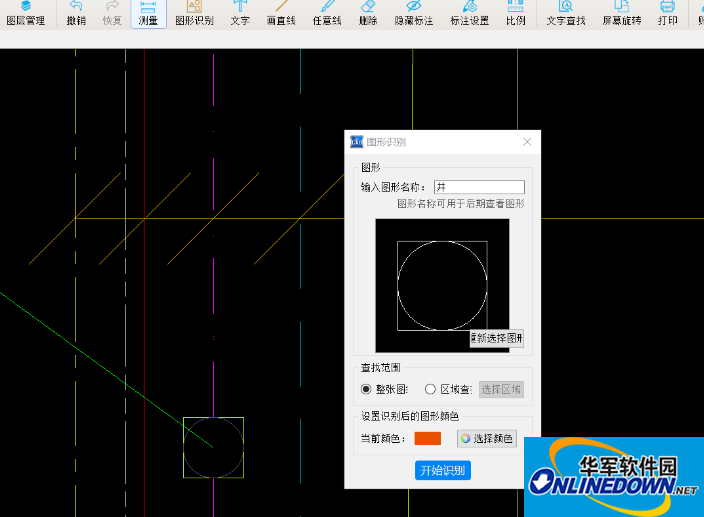Select the 测量 measure tool
Viewport: 704px width, 517px height.
[148, 13]
